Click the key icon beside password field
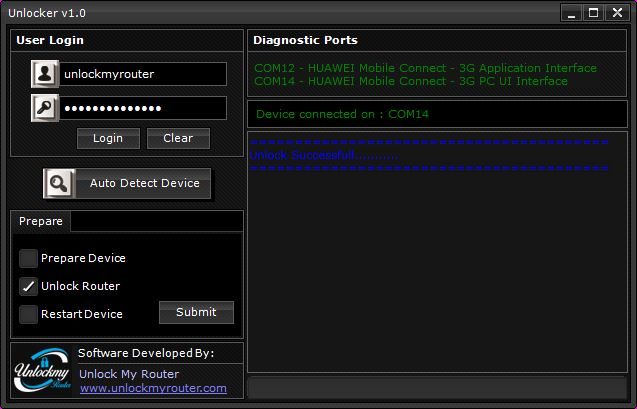The height and width of the screenshot is (409, 637). tap(45, 108)
